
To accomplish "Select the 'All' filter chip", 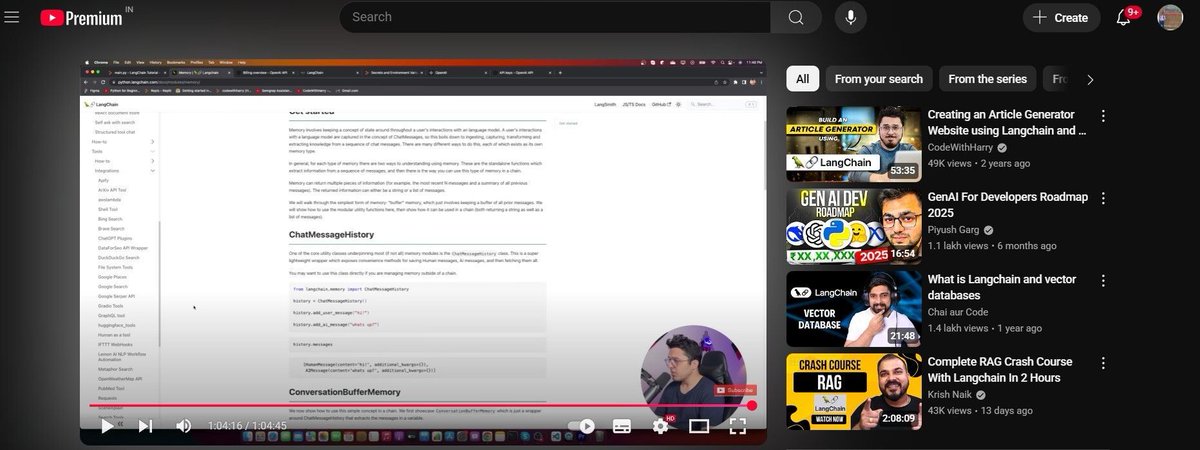I will coord(802,79).
